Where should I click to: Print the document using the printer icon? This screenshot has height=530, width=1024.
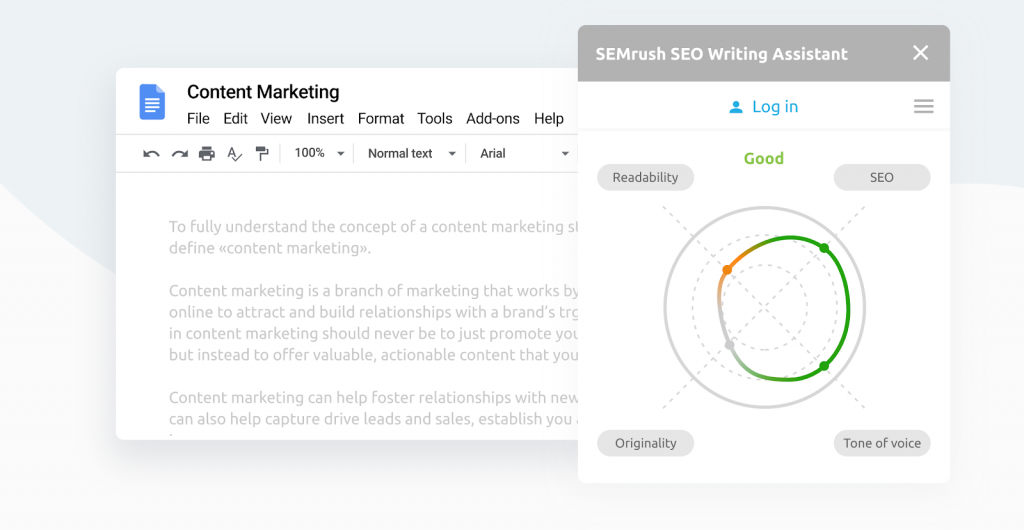coord(207,153)
